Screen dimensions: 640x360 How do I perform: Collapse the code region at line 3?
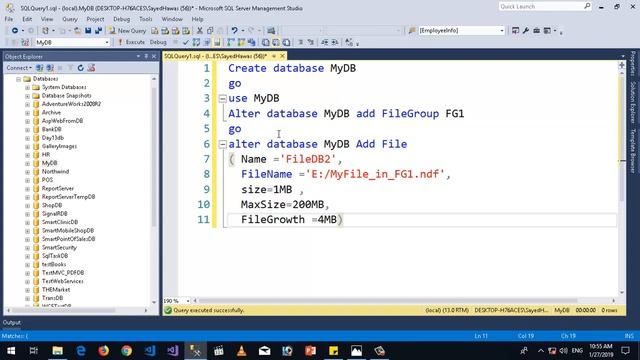coord(222,98)
